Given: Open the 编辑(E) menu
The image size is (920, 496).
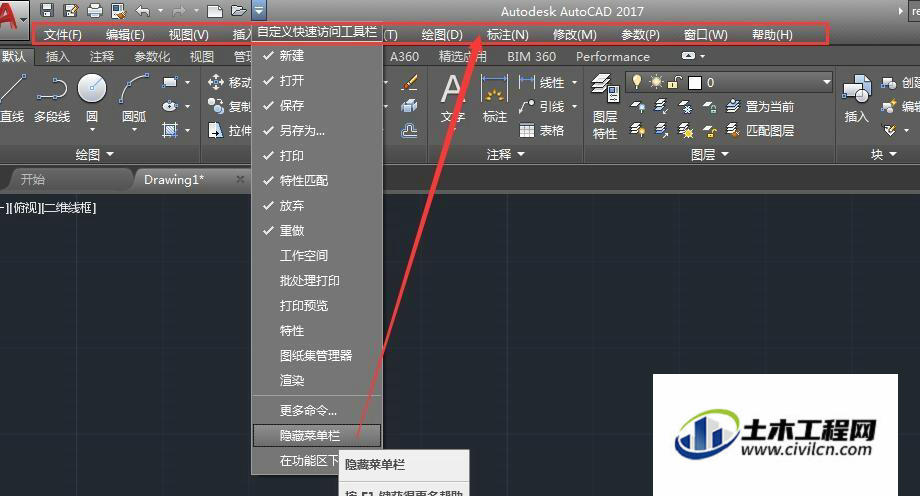Looking at the screenshot, I should [x=125, y=35].
